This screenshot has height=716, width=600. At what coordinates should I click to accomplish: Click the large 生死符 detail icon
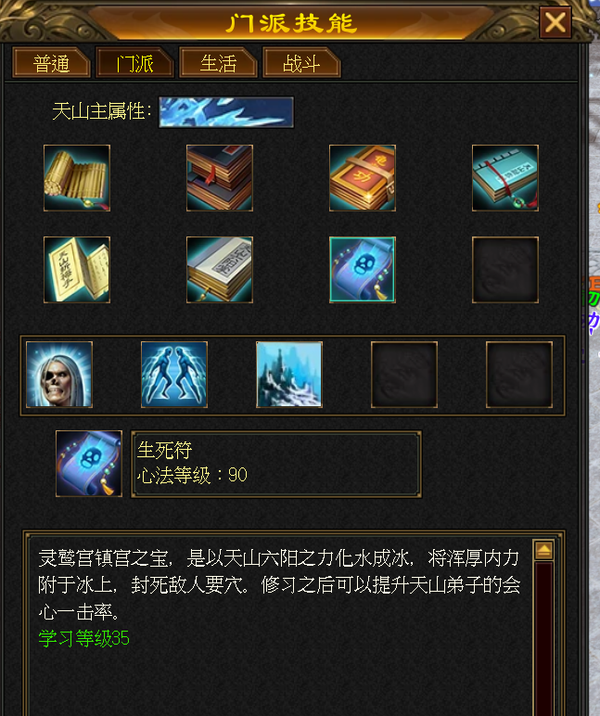[x=89, y=463]
